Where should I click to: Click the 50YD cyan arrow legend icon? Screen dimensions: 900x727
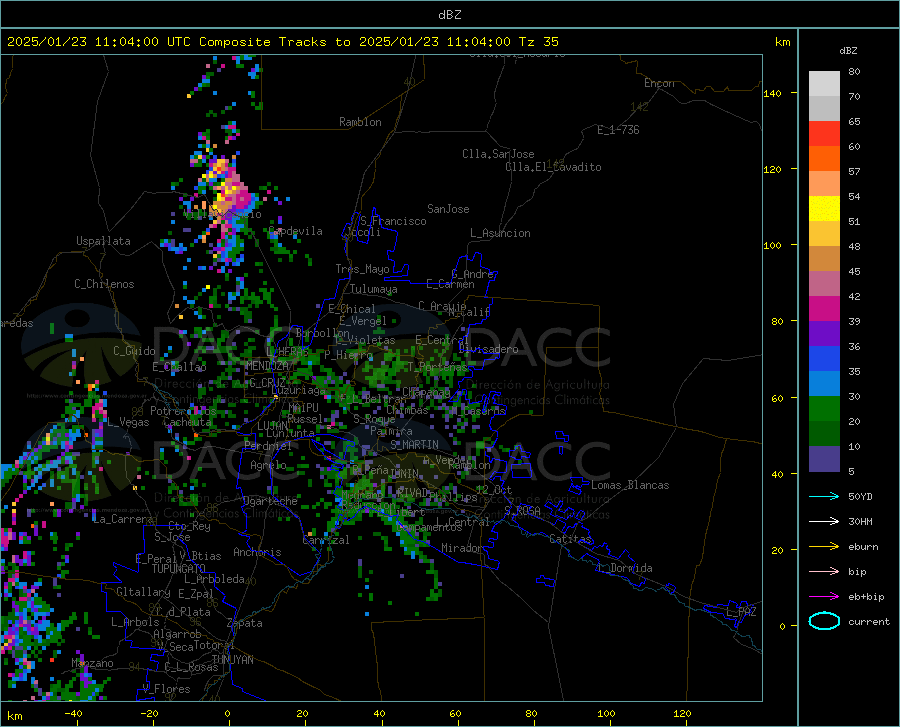[x=824, y=496]
